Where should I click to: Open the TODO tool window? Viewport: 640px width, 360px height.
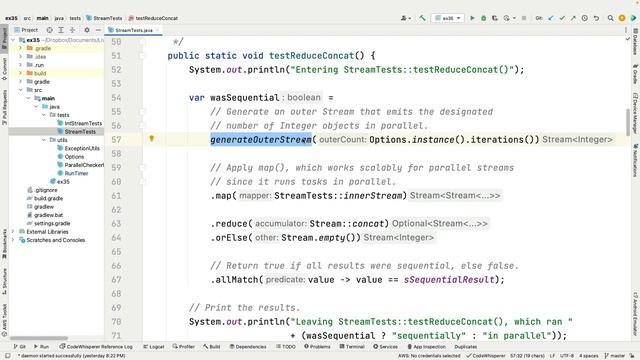(x=286, y=347)
